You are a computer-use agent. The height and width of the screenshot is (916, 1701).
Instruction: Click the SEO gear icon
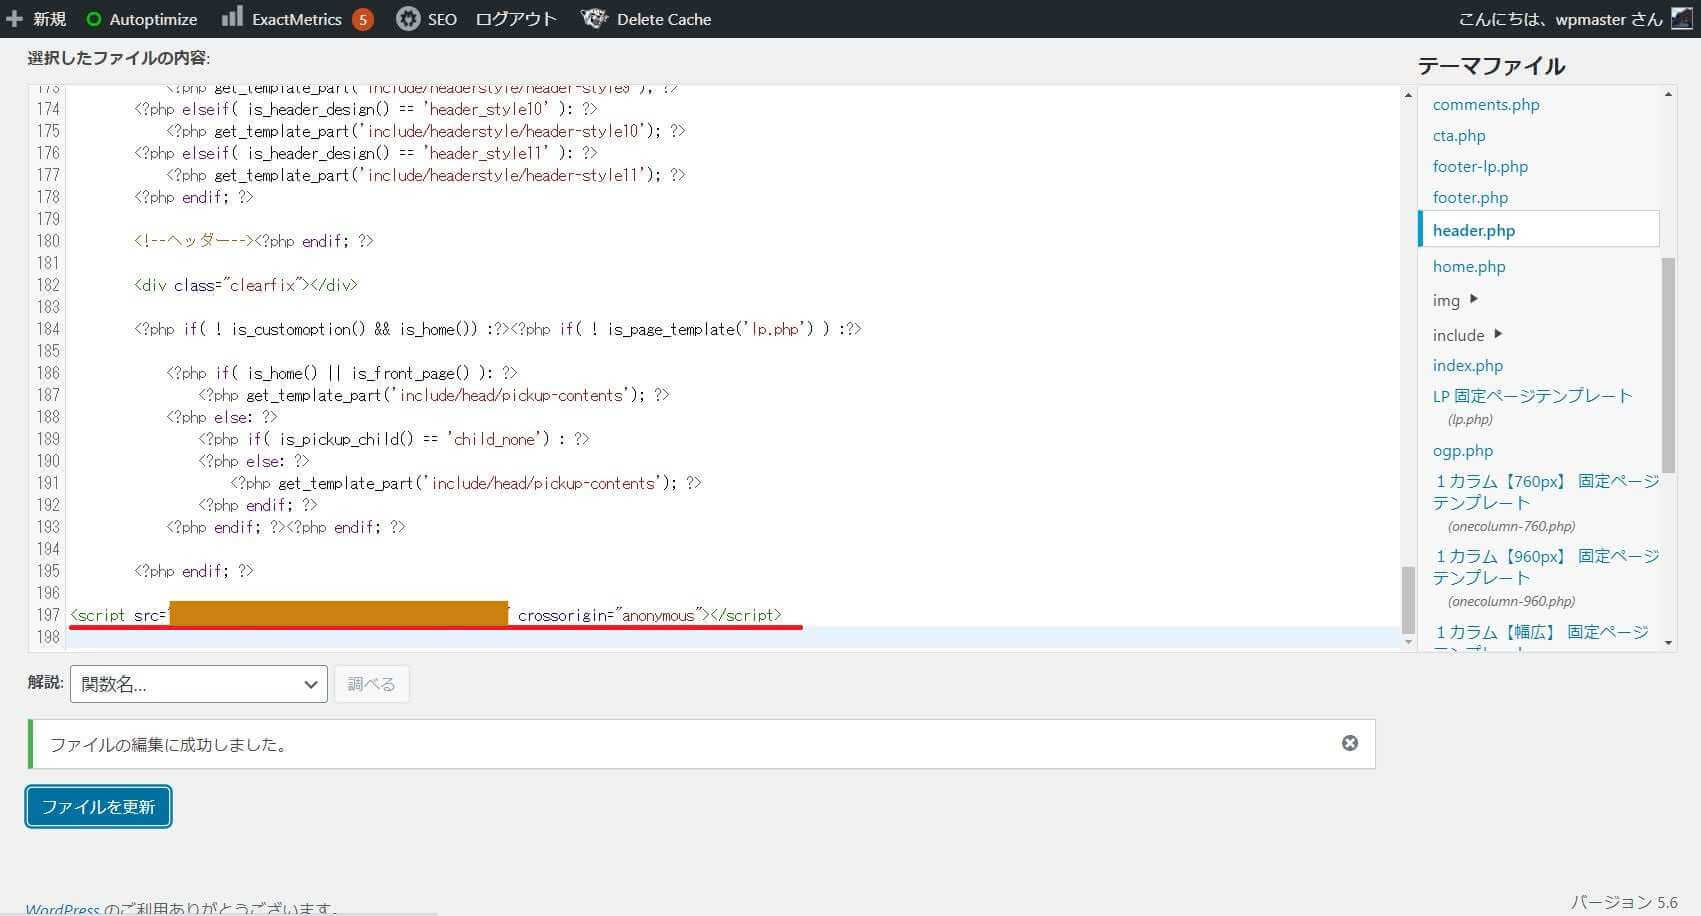click(408, 19)
